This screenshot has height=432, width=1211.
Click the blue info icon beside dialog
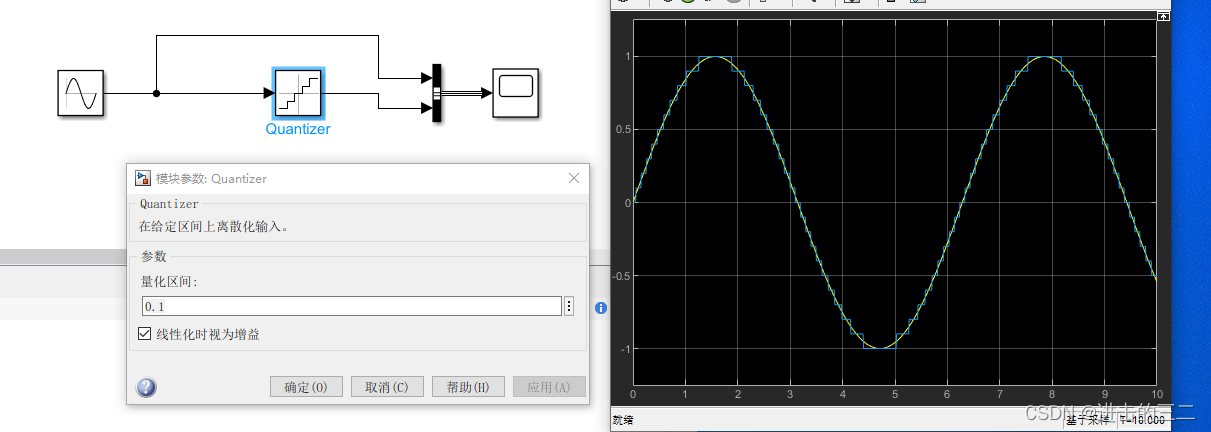point(601,308)
